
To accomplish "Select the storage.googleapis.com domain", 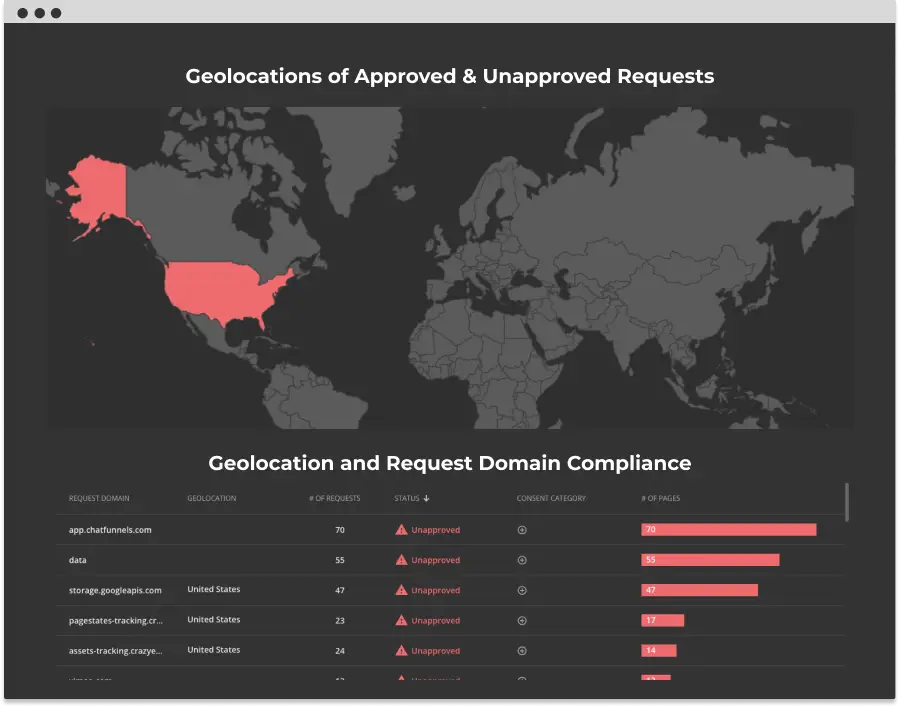I will click(115, 591).
